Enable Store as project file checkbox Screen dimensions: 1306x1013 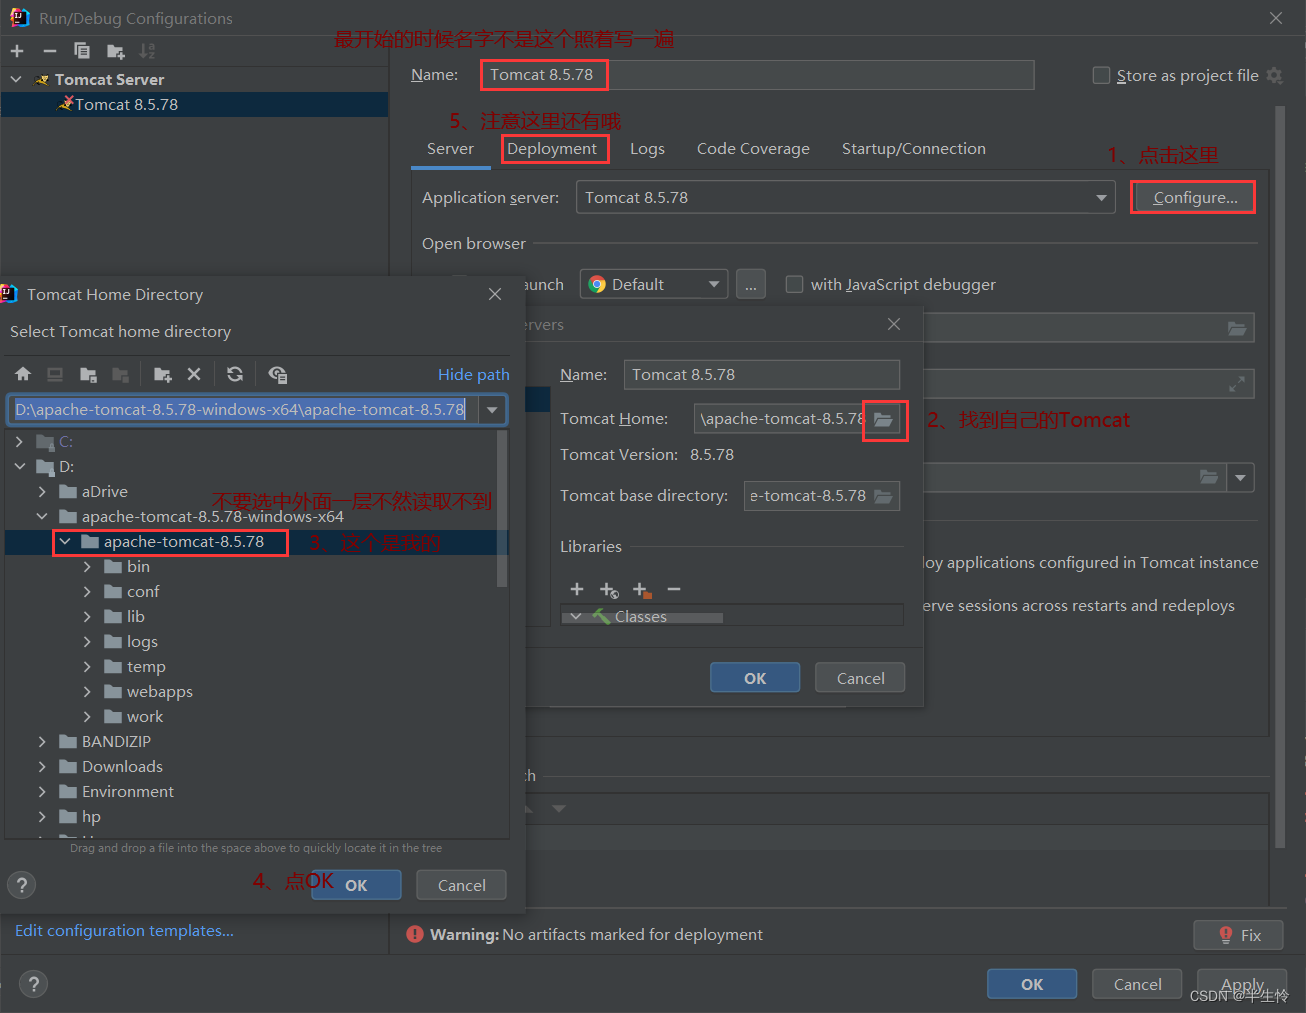(1101, 75)
